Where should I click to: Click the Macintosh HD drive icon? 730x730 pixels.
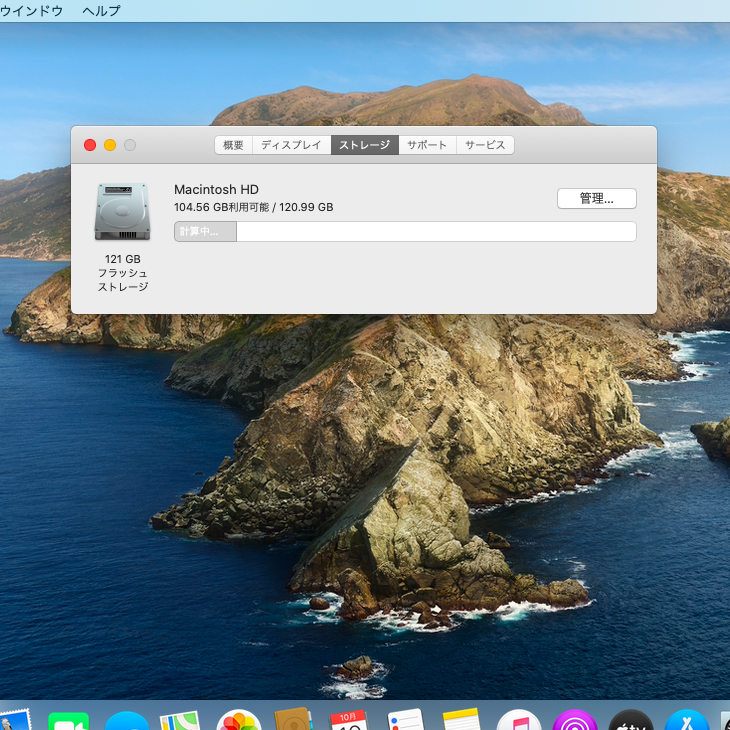pyautogui.click(x=122, y=211)
